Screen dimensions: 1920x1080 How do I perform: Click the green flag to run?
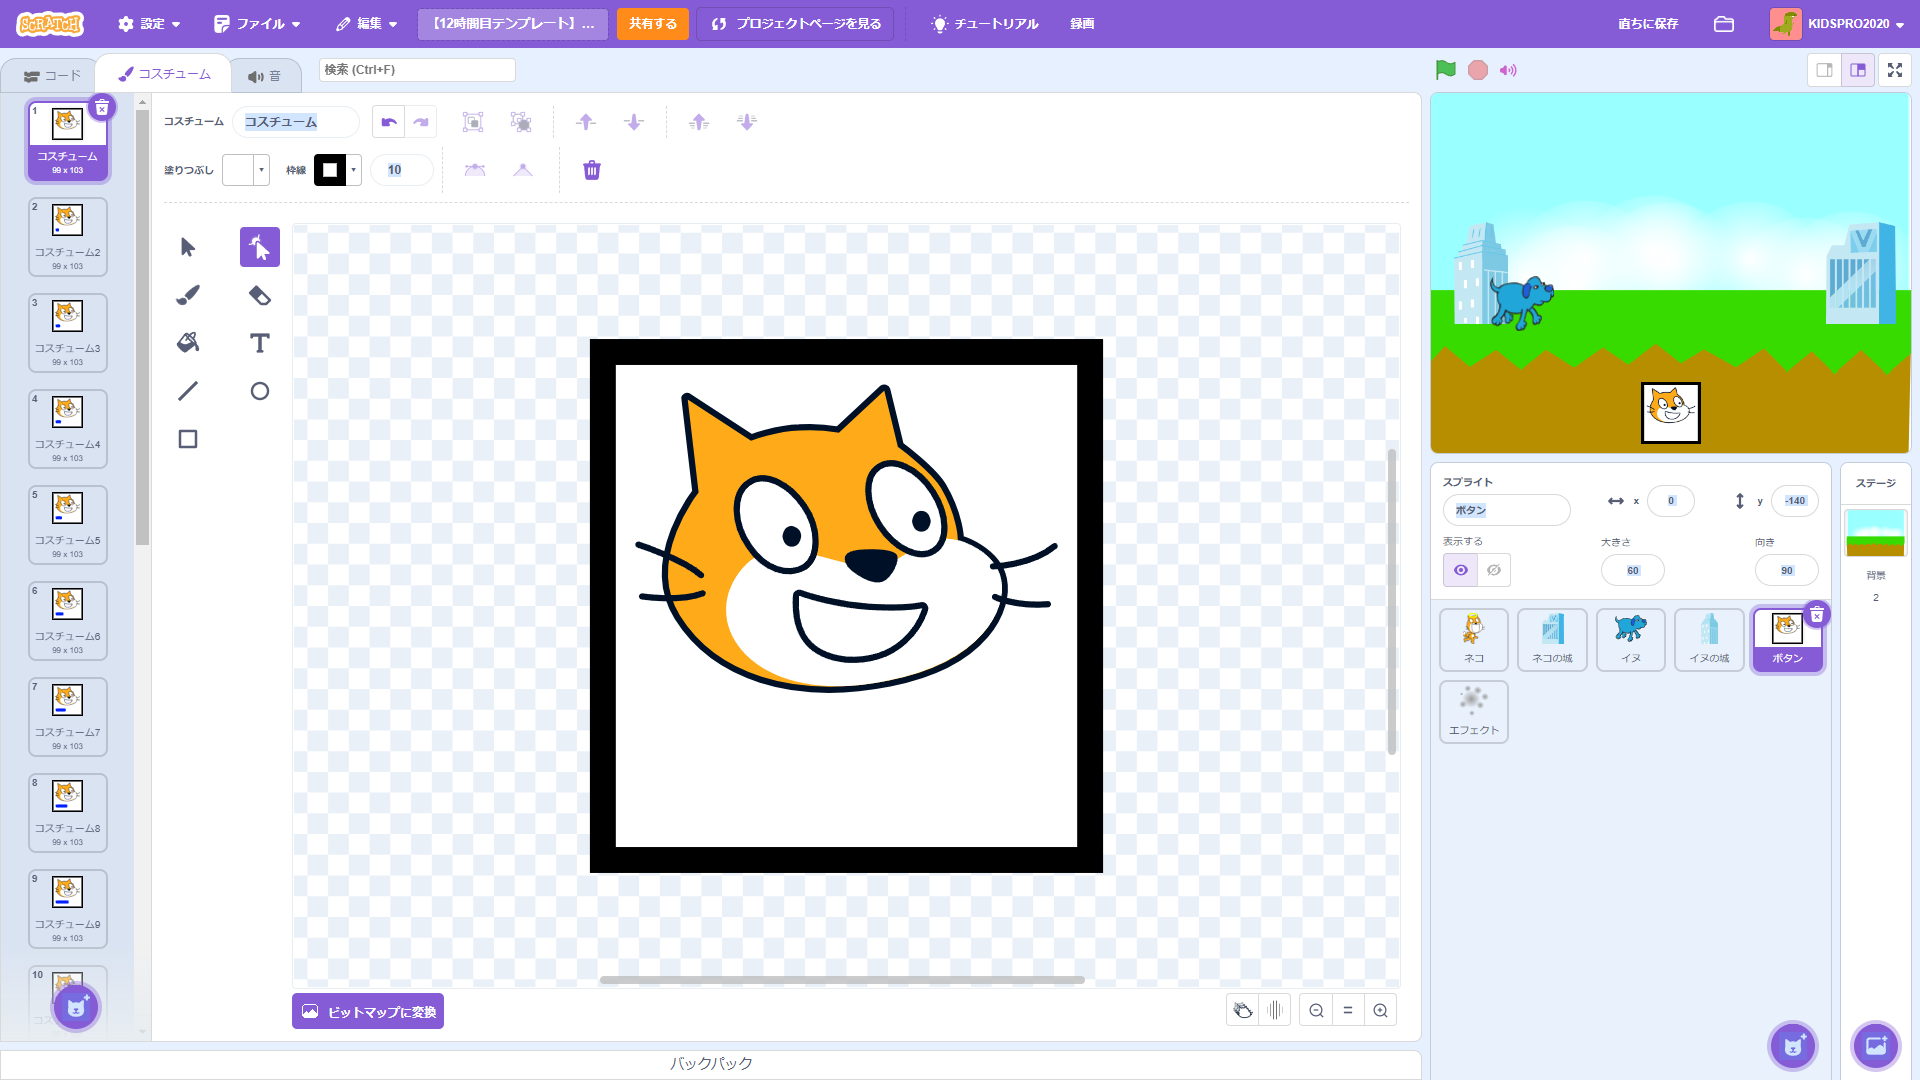(x=1445, y=70)
